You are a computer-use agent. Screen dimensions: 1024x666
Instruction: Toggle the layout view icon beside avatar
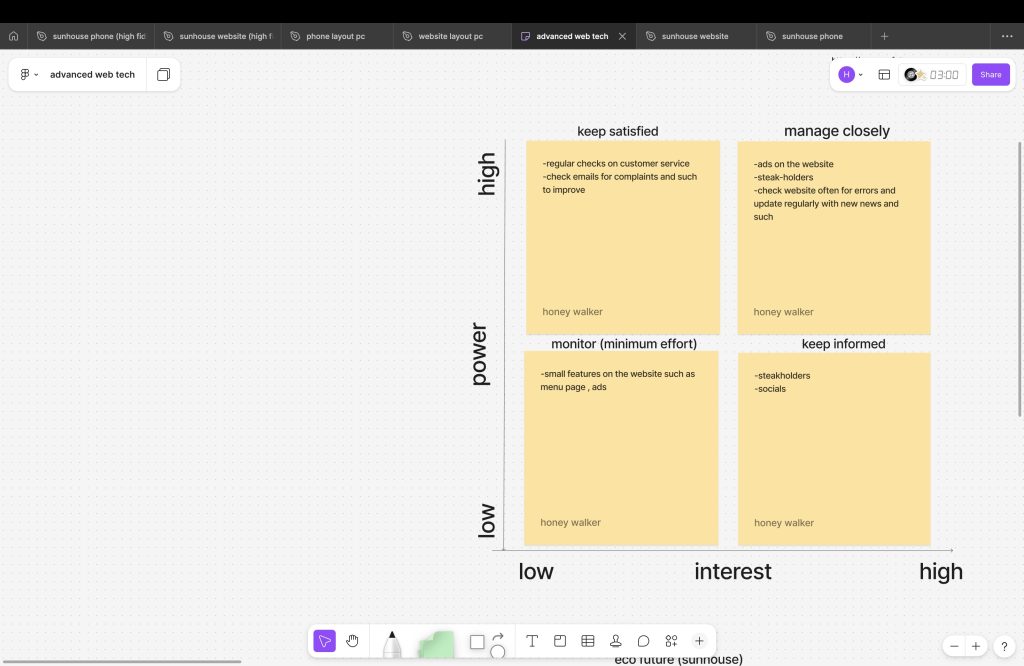[x=884, y=75]
